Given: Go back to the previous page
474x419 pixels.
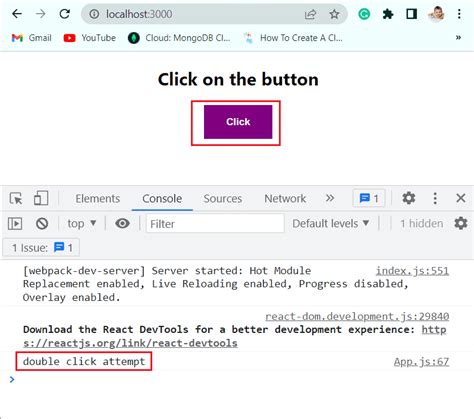Looking at the screenshot, I should (17, 14).
